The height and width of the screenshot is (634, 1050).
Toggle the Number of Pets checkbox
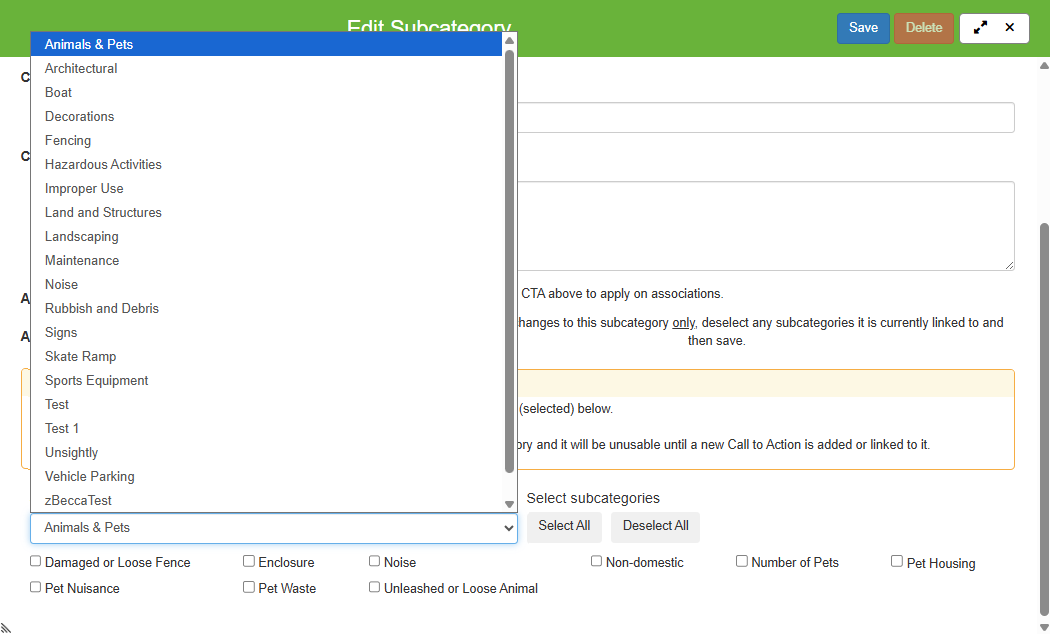pyautogui.click(x=742, y=562)
